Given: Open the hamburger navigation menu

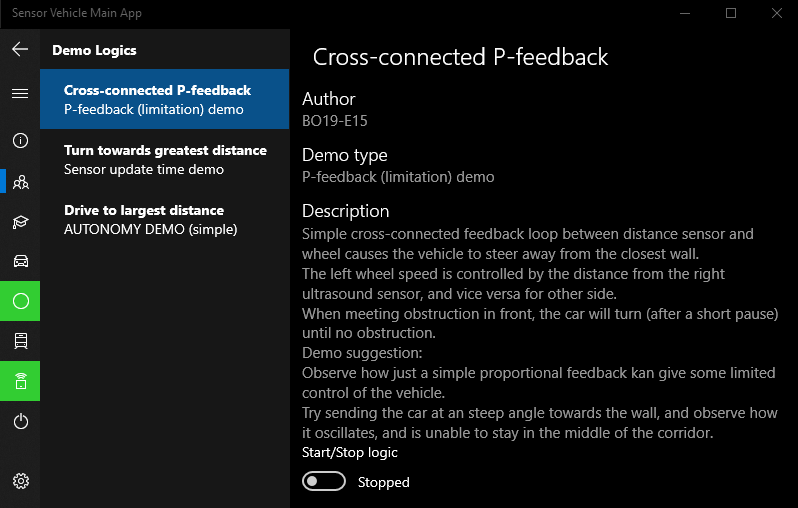Looking at the screenshot, I should pyautogui.click(x=20, y=93).
